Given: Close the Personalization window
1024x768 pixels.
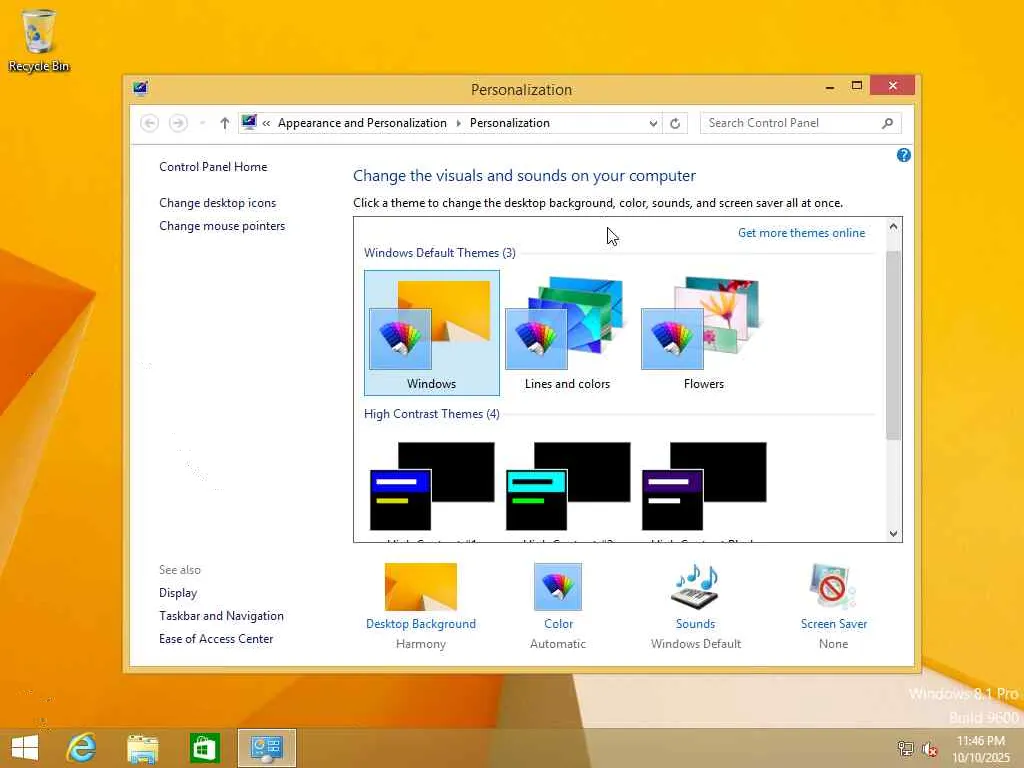Looking at the screenshot, I should coord(892,86).
